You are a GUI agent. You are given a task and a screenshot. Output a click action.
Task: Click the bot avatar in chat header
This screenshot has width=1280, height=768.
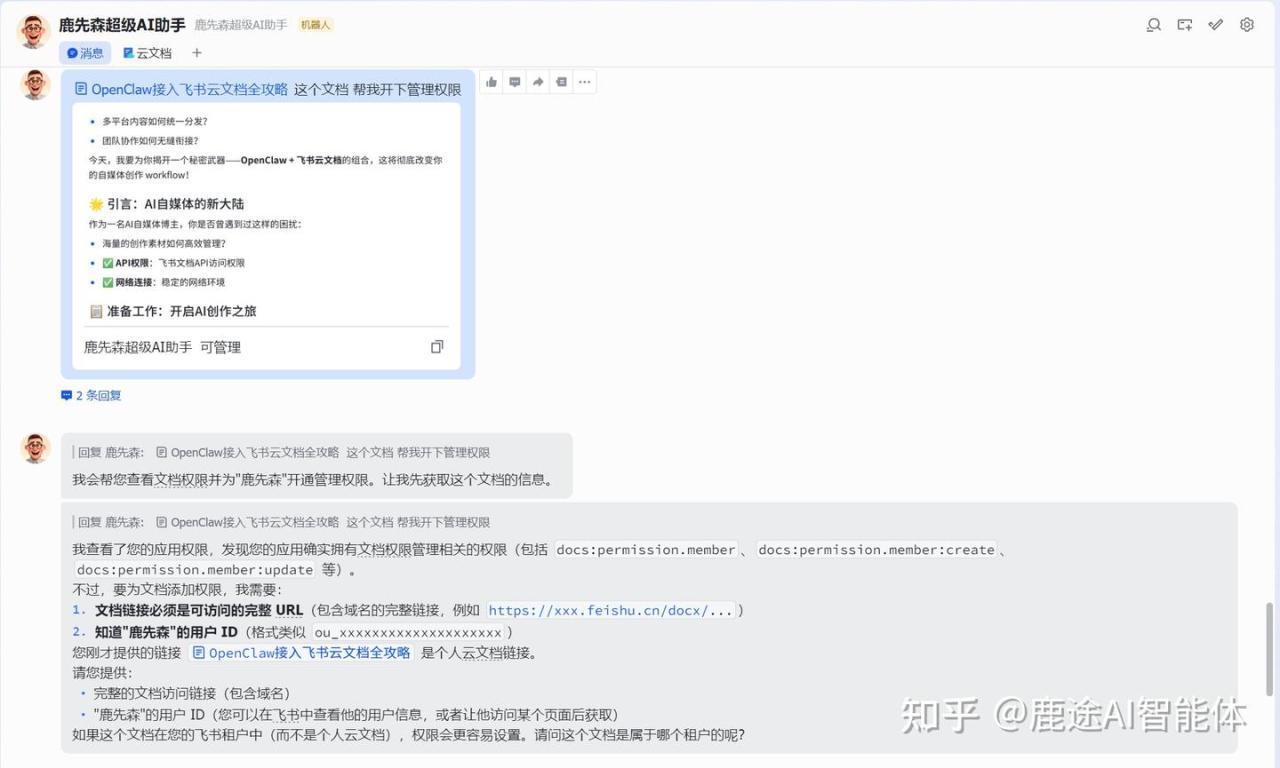(x=34, y=32)
